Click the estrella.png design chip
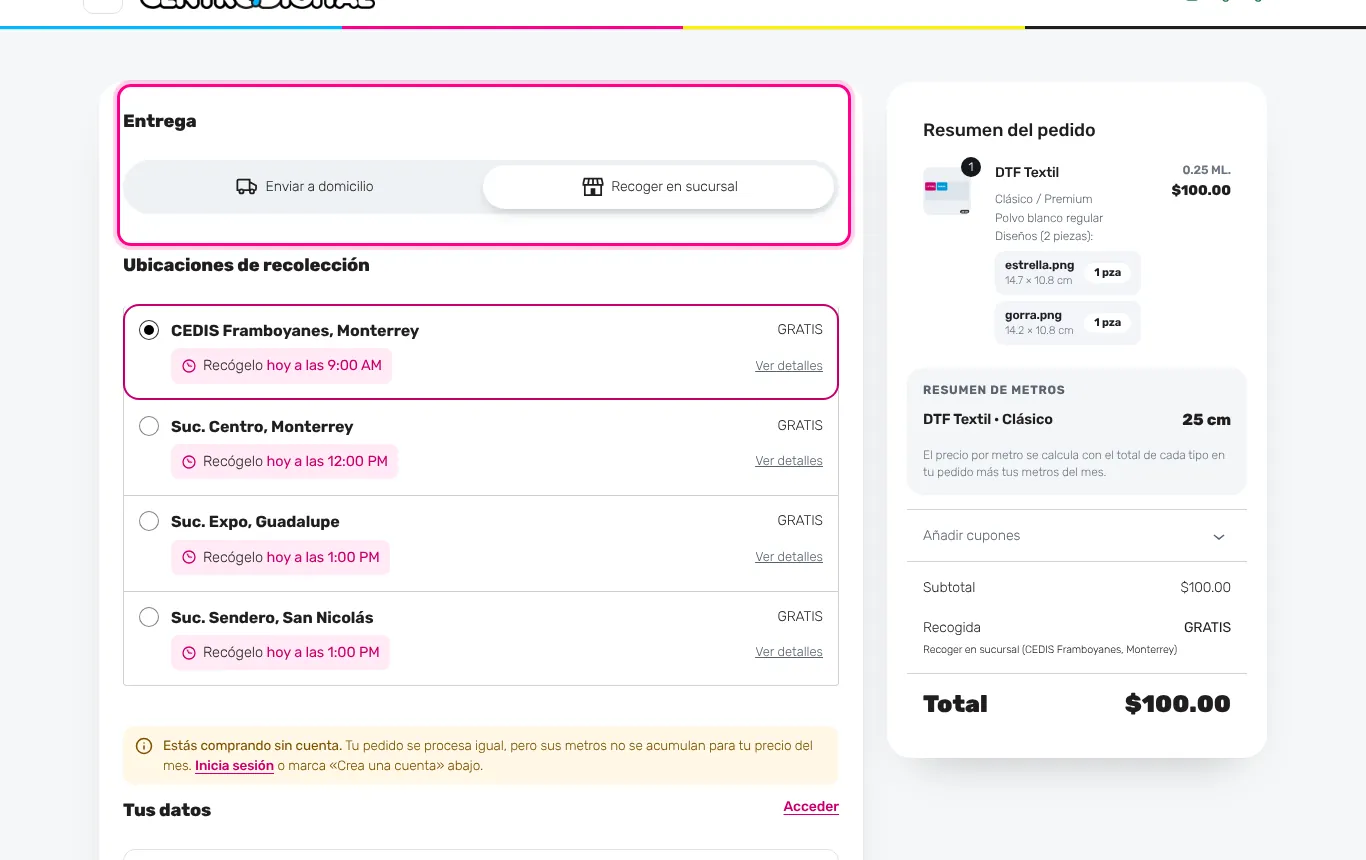 1068,272
